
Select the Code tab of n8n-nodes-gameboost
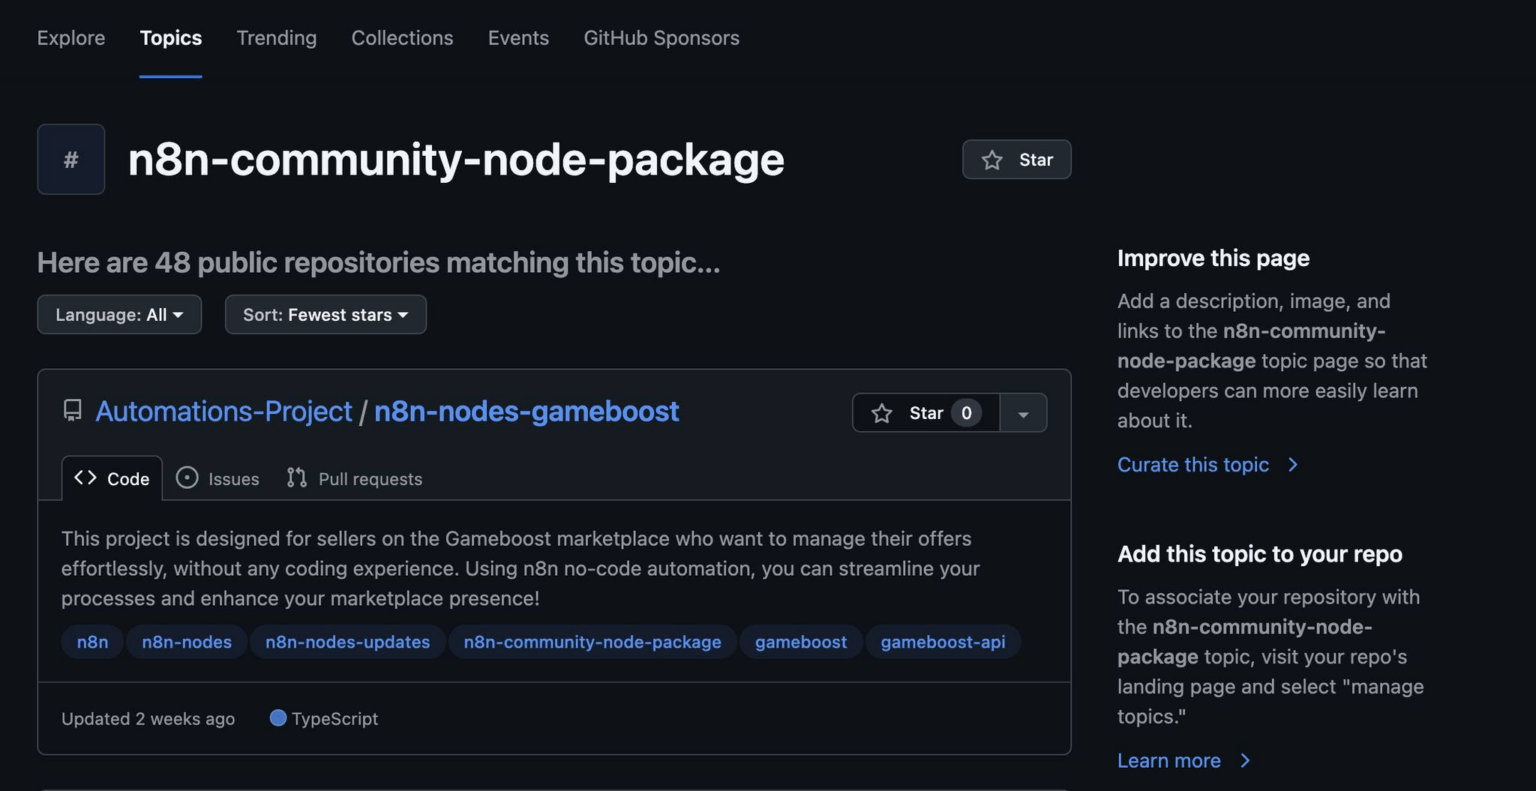pyautogui.click(x=112, y=478)
